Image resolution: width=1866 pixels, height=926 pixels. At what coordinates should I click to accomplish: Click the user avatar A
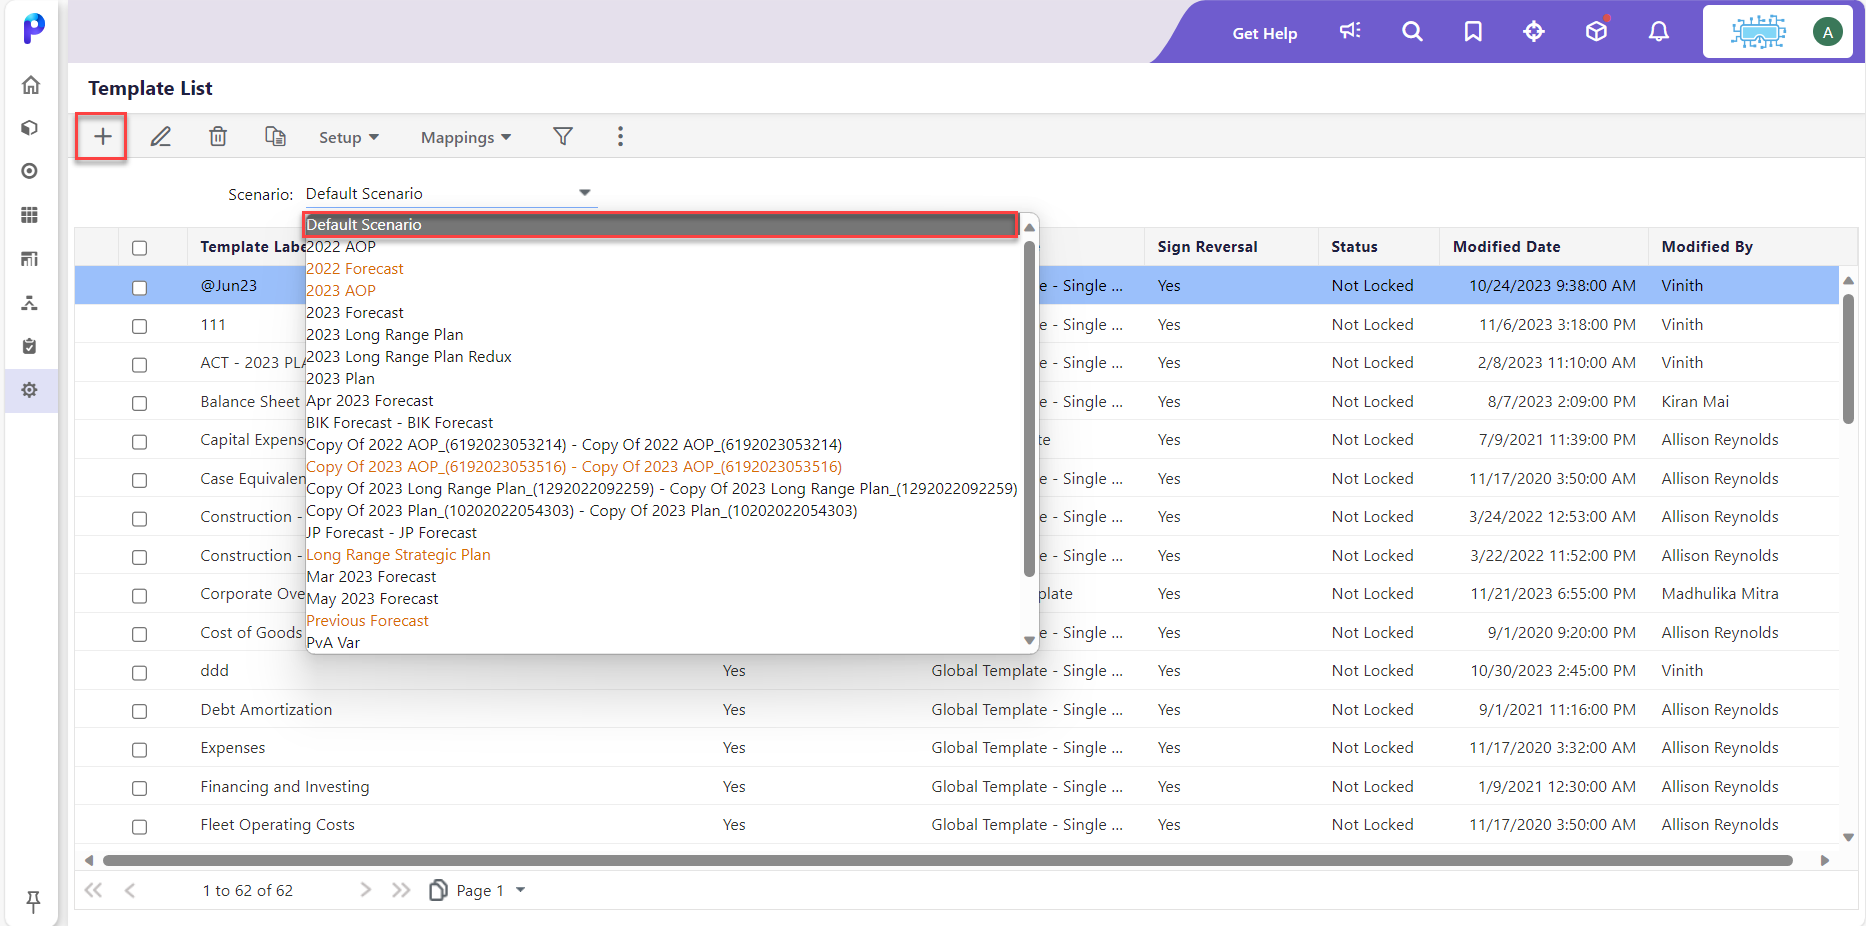pyautogui.click(x=1827, y=32)
